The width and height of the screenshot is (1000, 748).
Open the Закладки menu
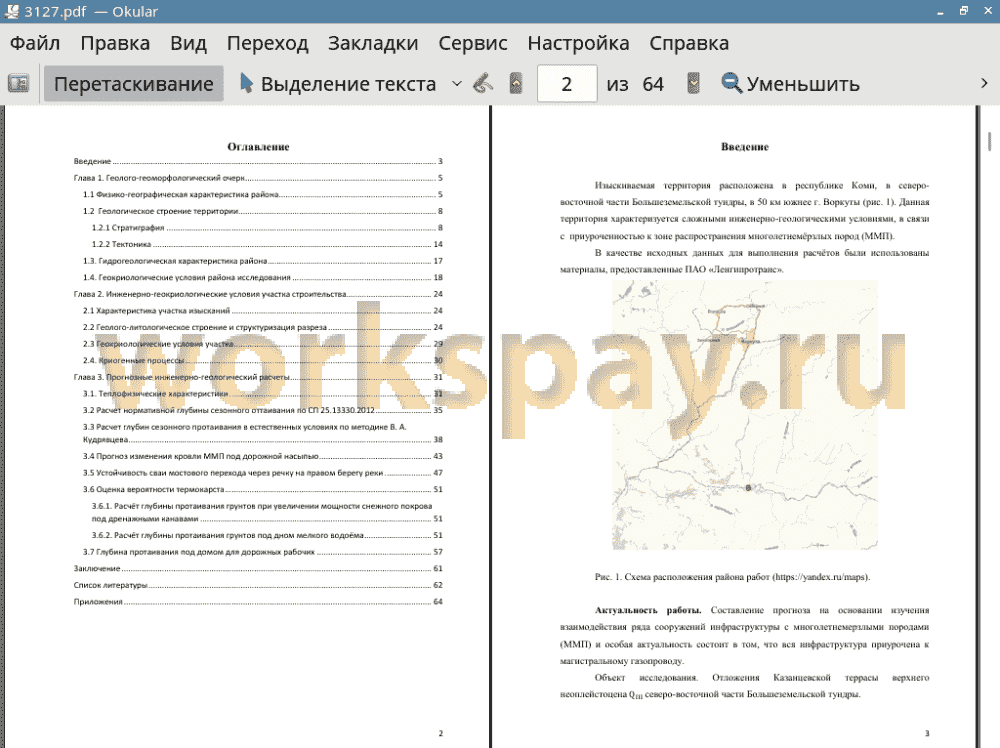373,43
